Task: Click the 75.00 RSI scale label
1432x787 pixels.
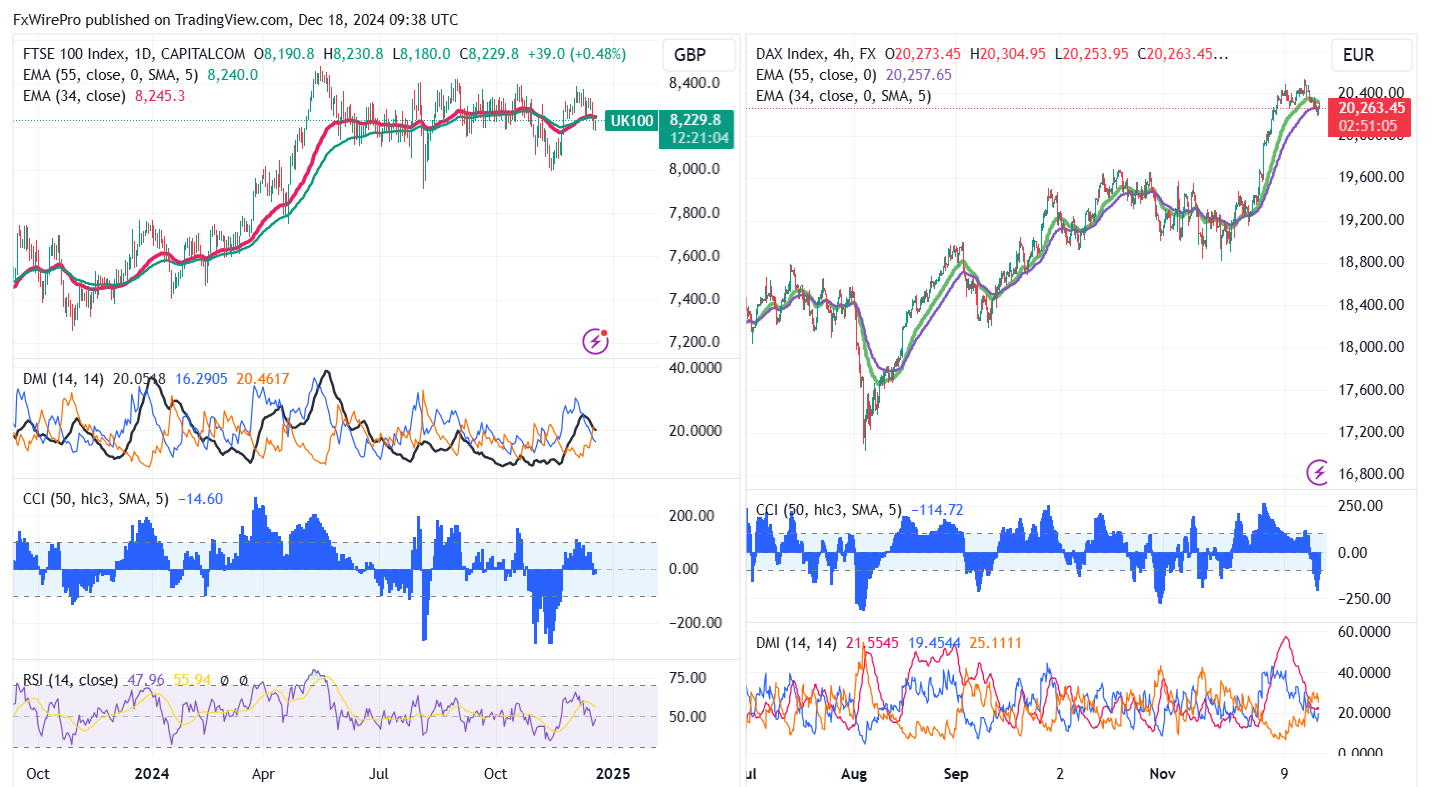Action: pyautogui.click(x=688, y=677)
